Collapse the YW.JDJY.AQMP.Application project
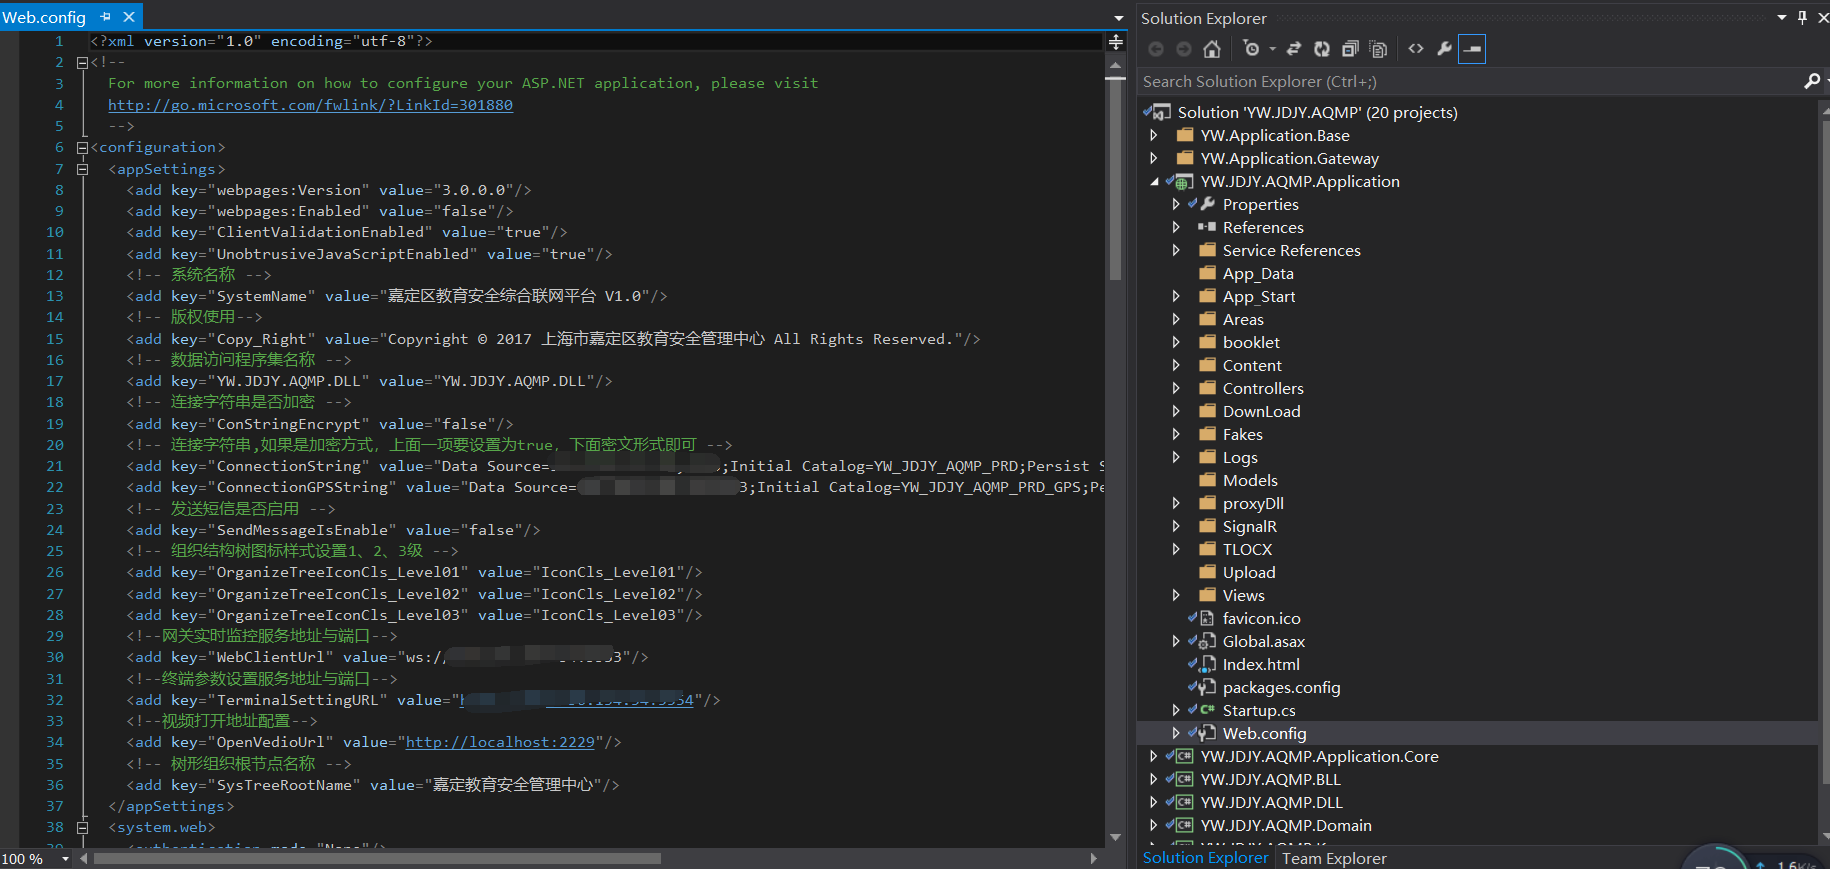This screenshot has width=1830, height=869. click(1154, 181)
